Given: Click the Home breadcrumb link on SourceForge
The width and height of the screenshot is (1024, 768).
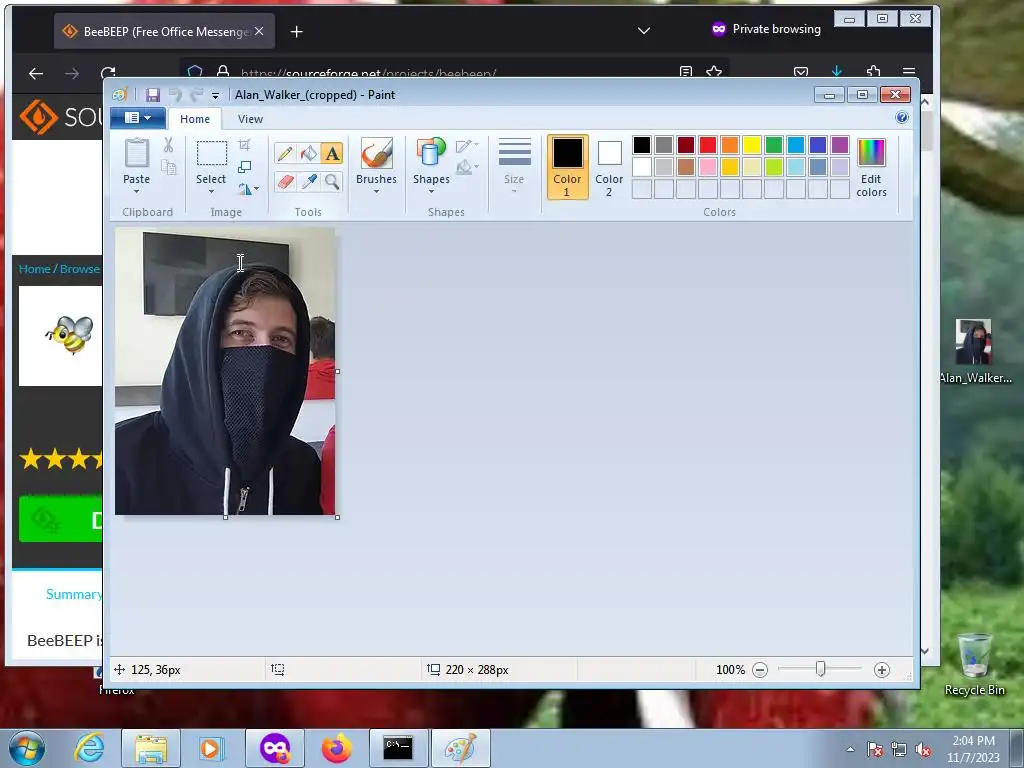Looking at the screenshot, I should [x=34, y=269].
